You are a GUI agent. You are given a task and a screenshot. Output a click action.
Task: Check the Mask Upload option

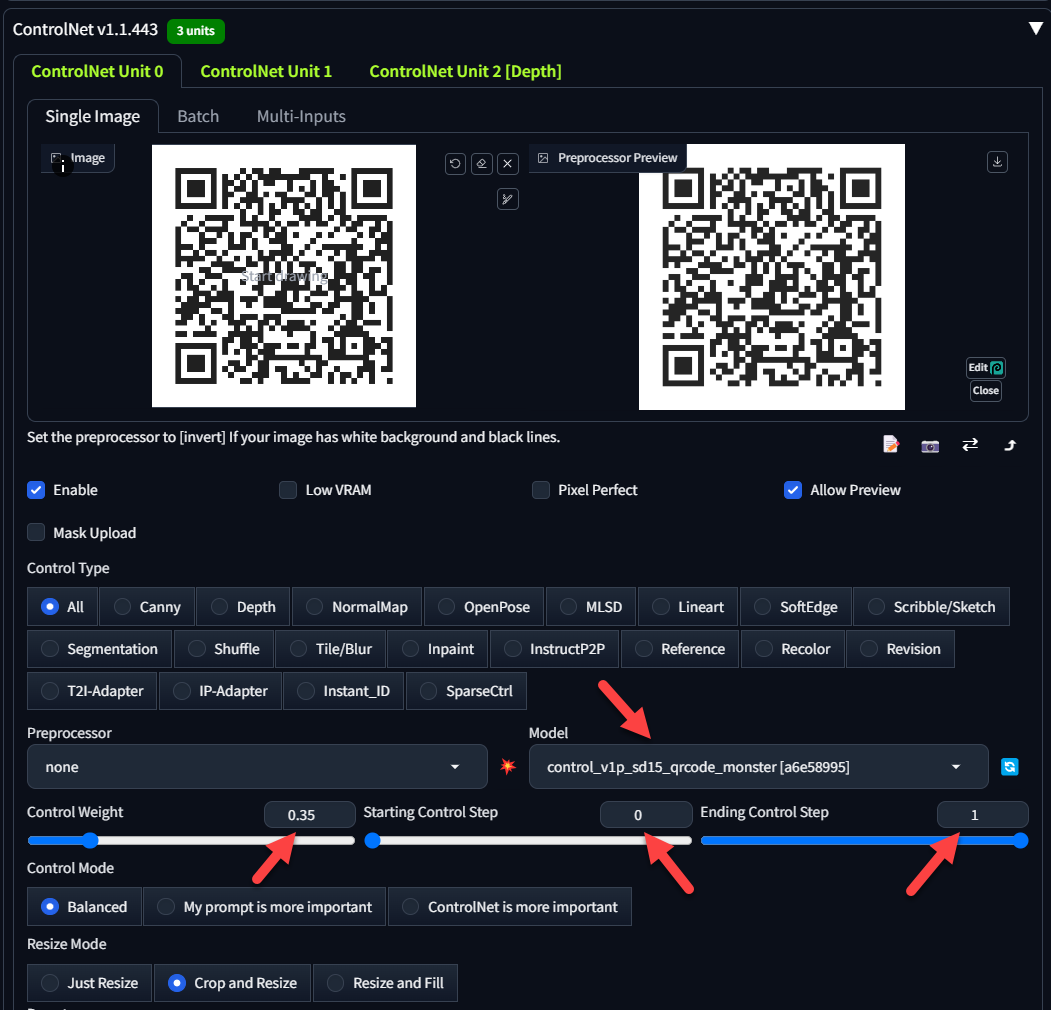(36, 533)
